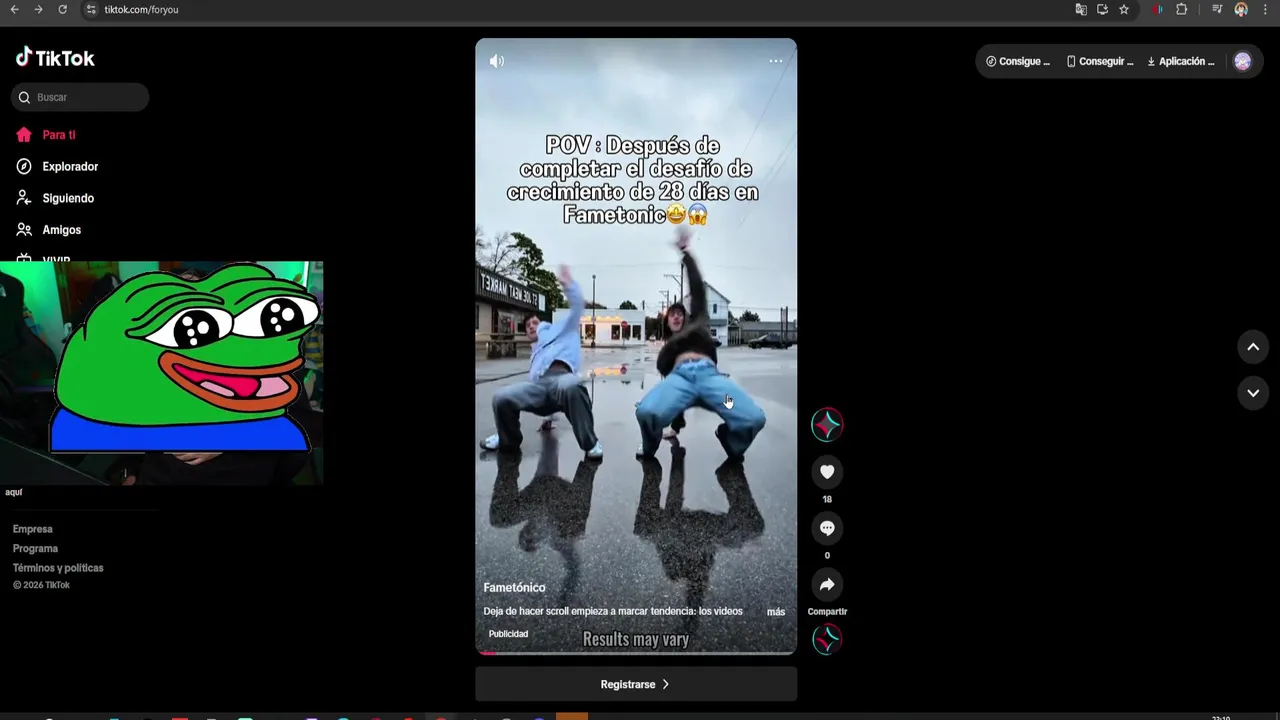The image size is (1280, 720).
Task: Open the Fametónico account name
Action: (x=514, y=587)
